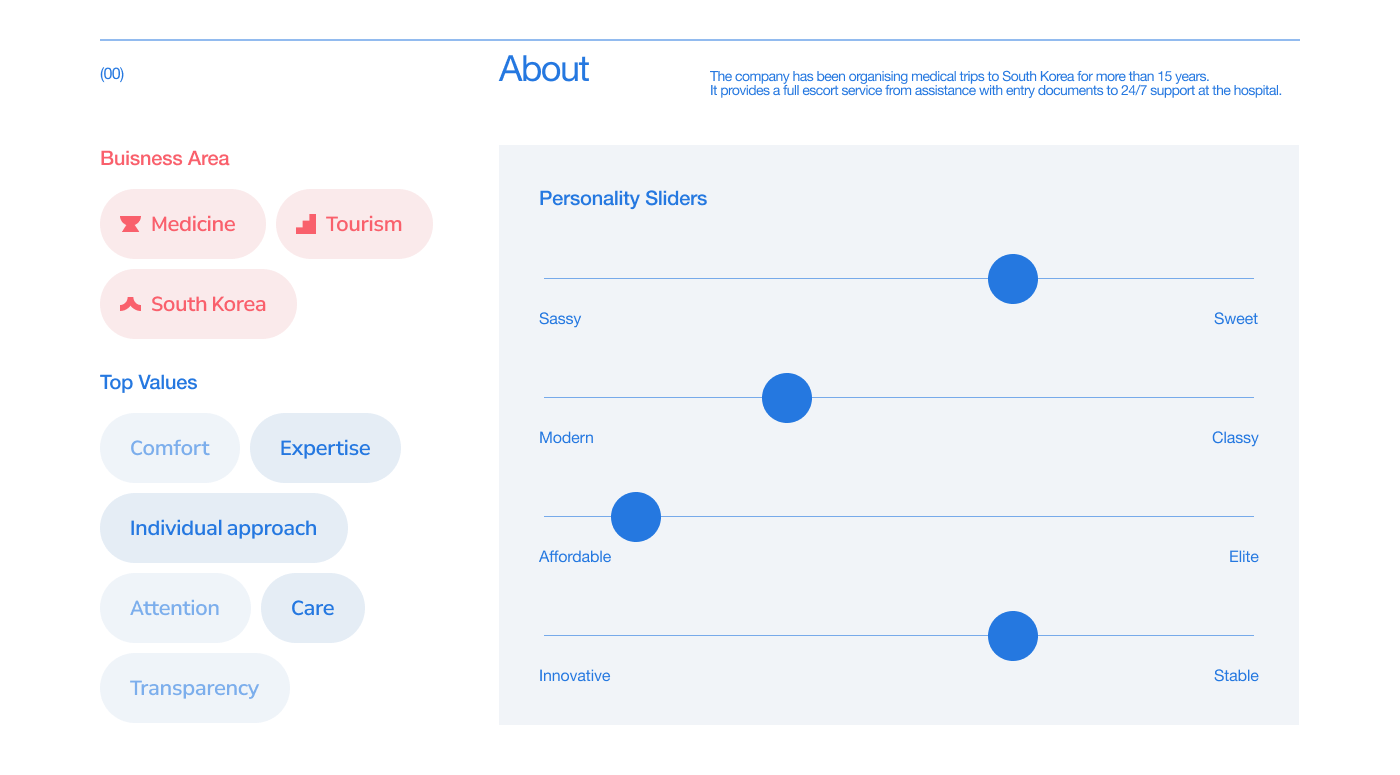The width and height of the screenshot is (1400, 775).
Task: Select the Tourism business area chip
Action: point(354,224)
